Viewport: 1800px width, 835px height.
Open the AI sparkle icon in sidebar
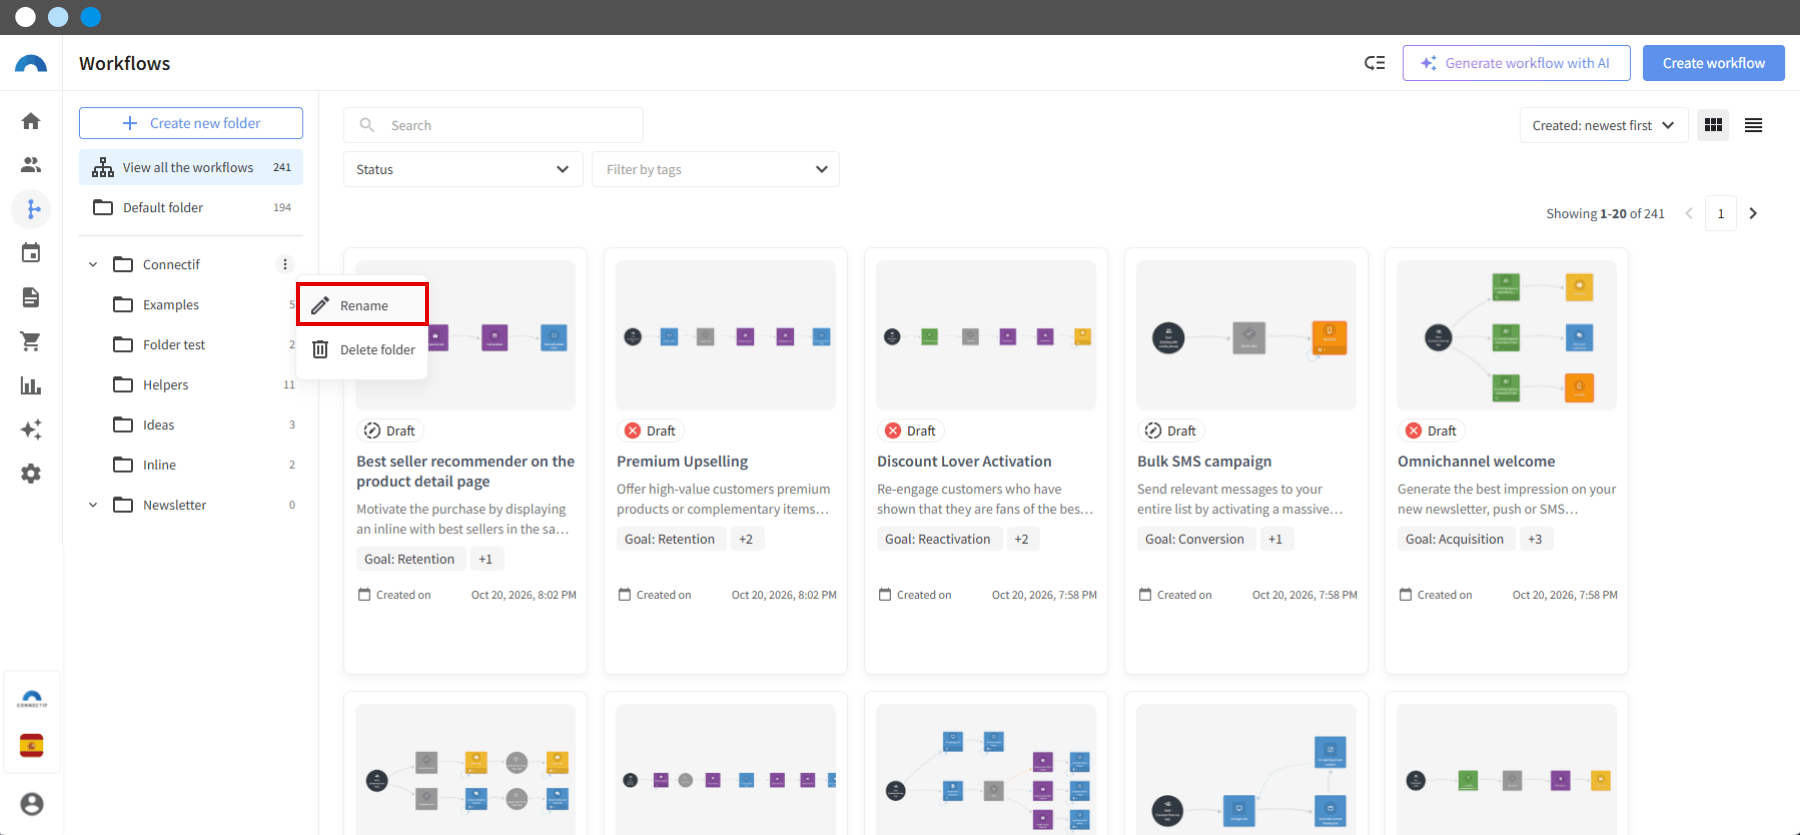tap(31, 429)
